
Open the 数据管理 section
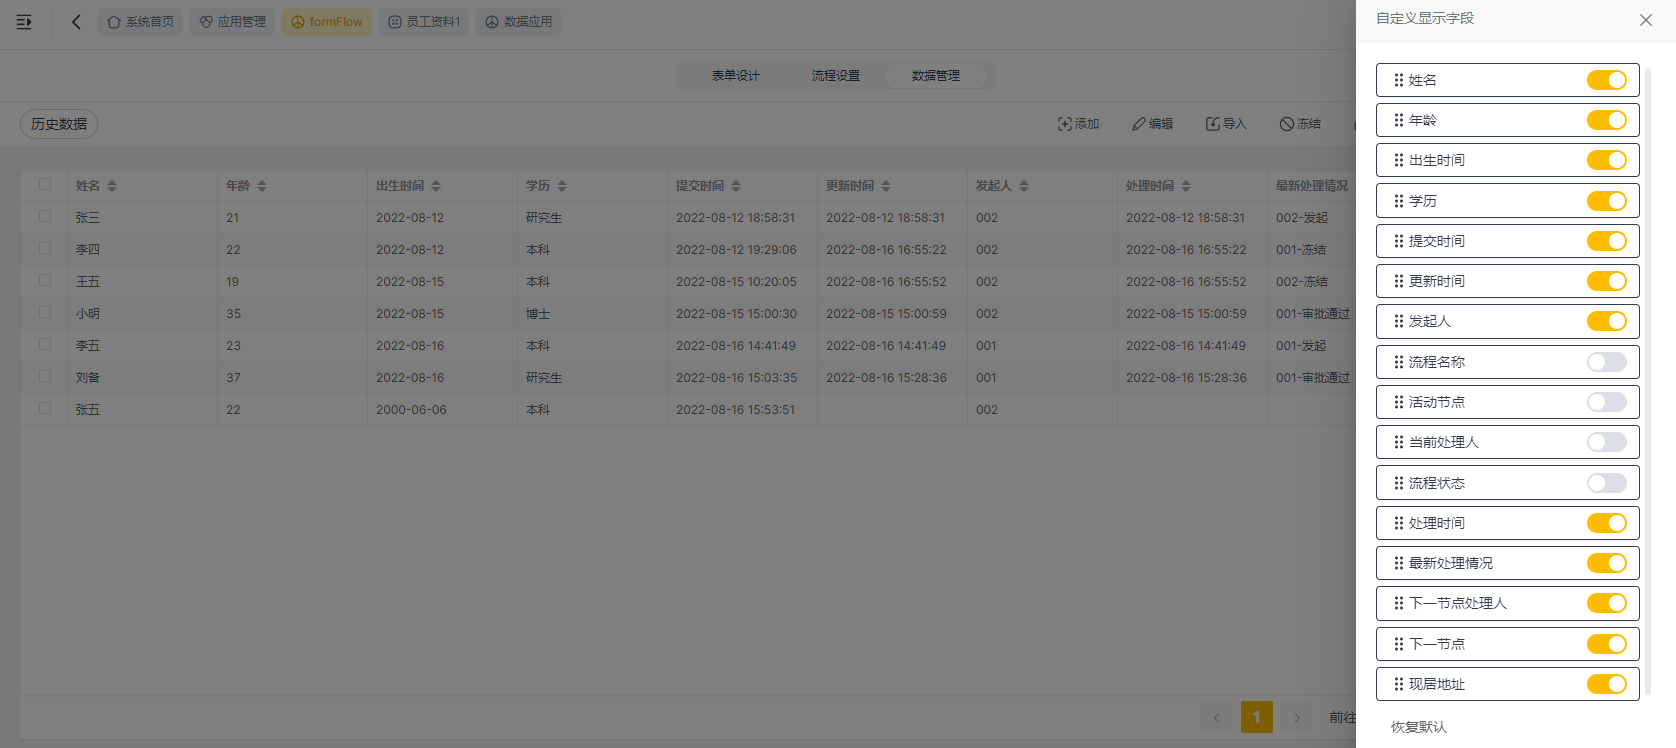[936, 76]
